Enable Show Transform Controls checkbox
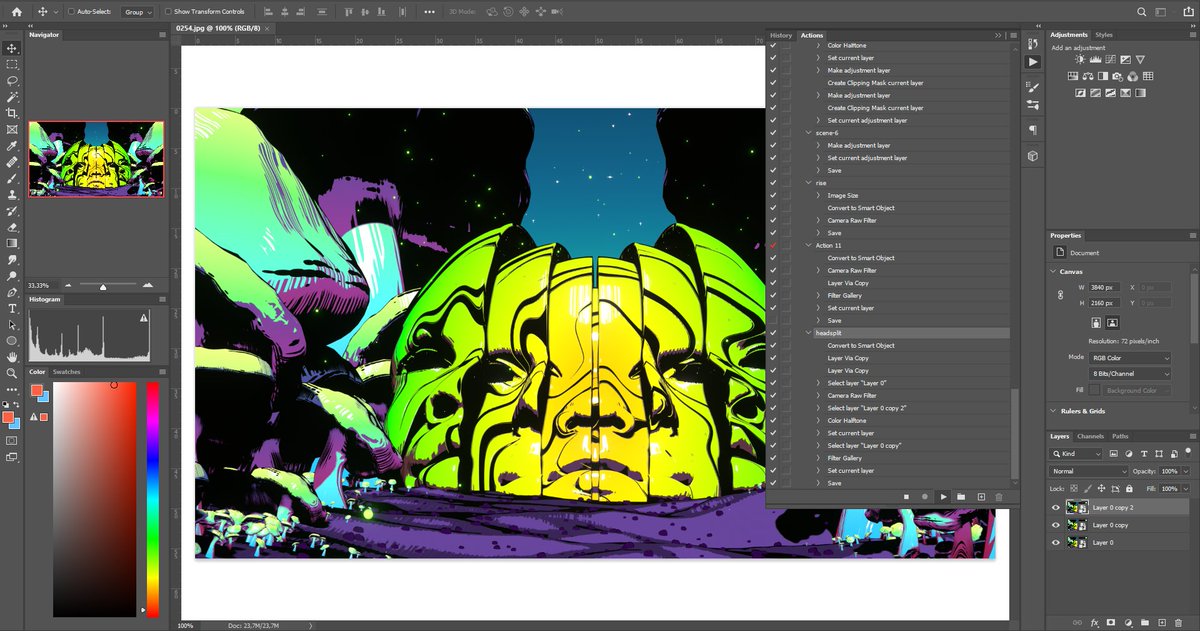This screenshot has height=631, width=1200. click(167, 12)
